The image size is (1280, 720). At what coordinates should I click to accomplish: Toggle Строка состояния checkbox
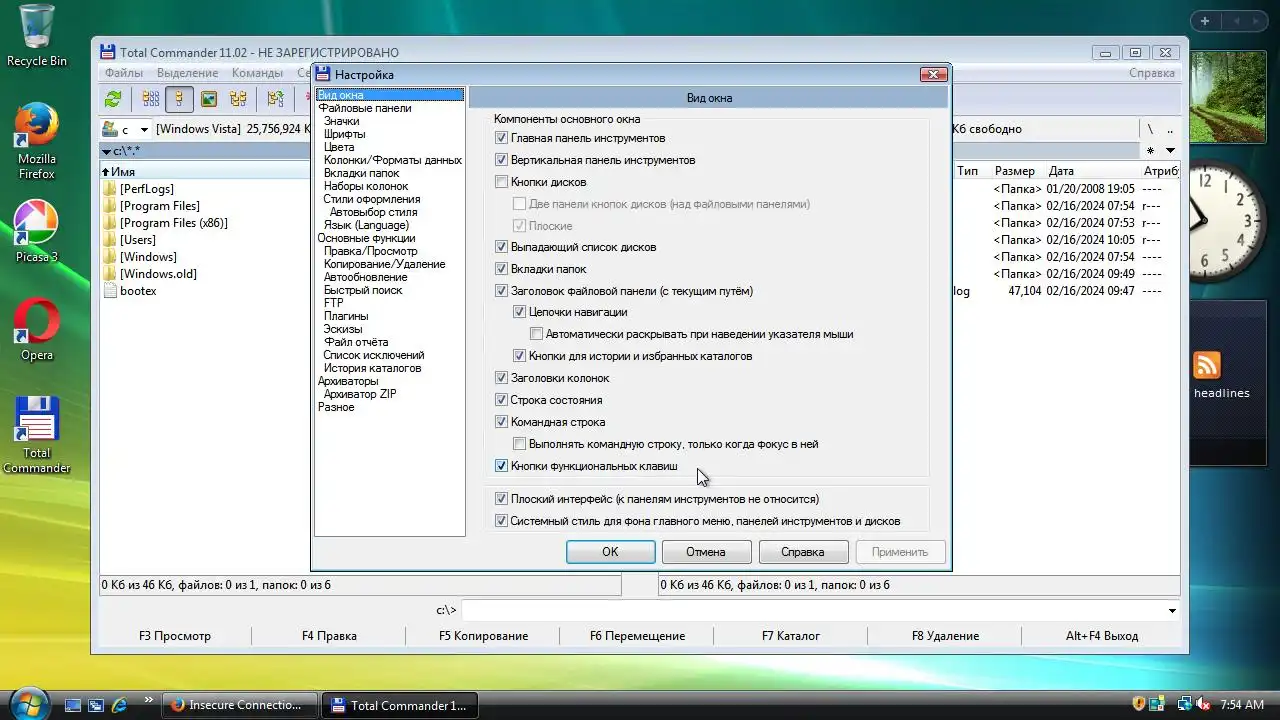pyautogui.click(x=502, y=400)
